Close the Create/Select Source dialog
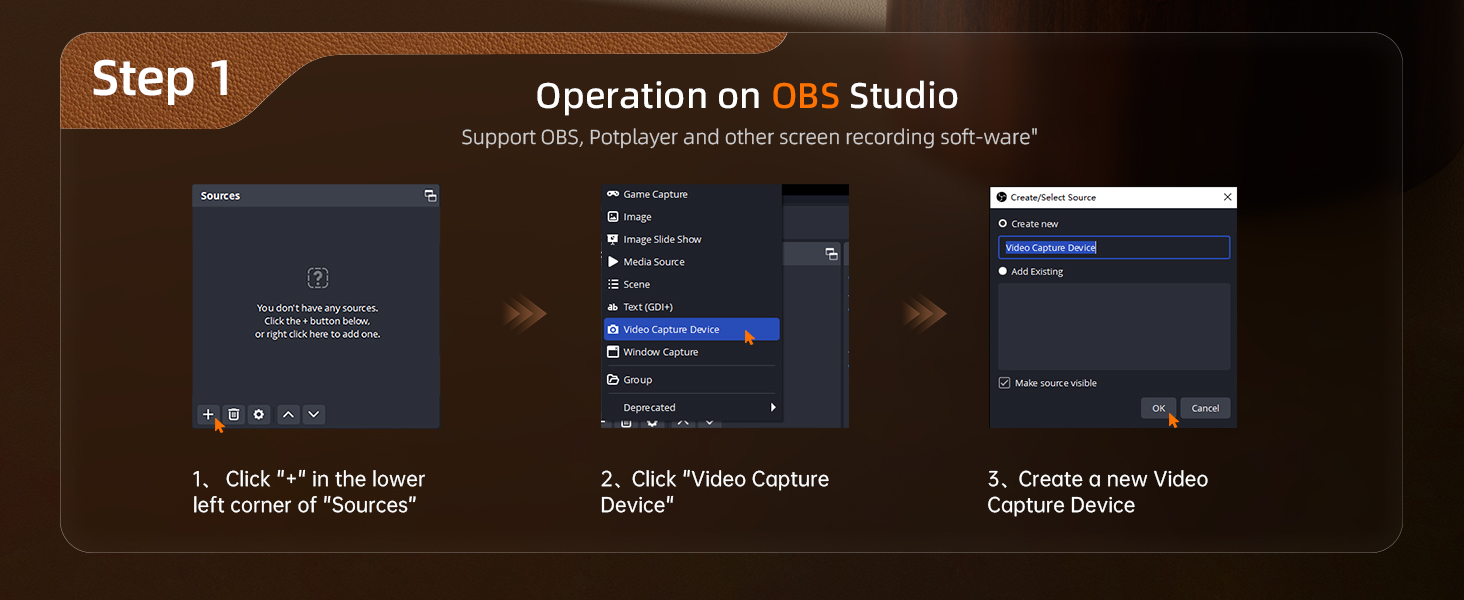The image size is (1464, 600). coord(1227,197)
